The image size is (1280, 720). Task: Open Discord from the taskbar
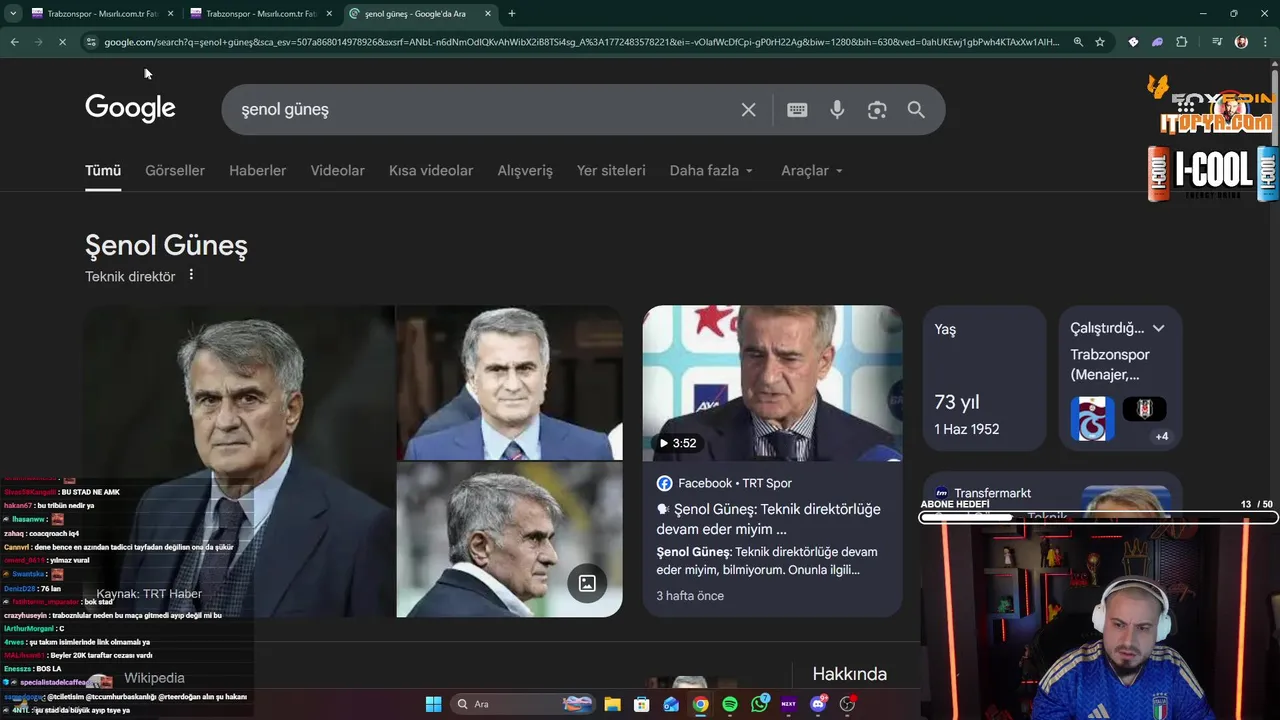coord(818,704)
